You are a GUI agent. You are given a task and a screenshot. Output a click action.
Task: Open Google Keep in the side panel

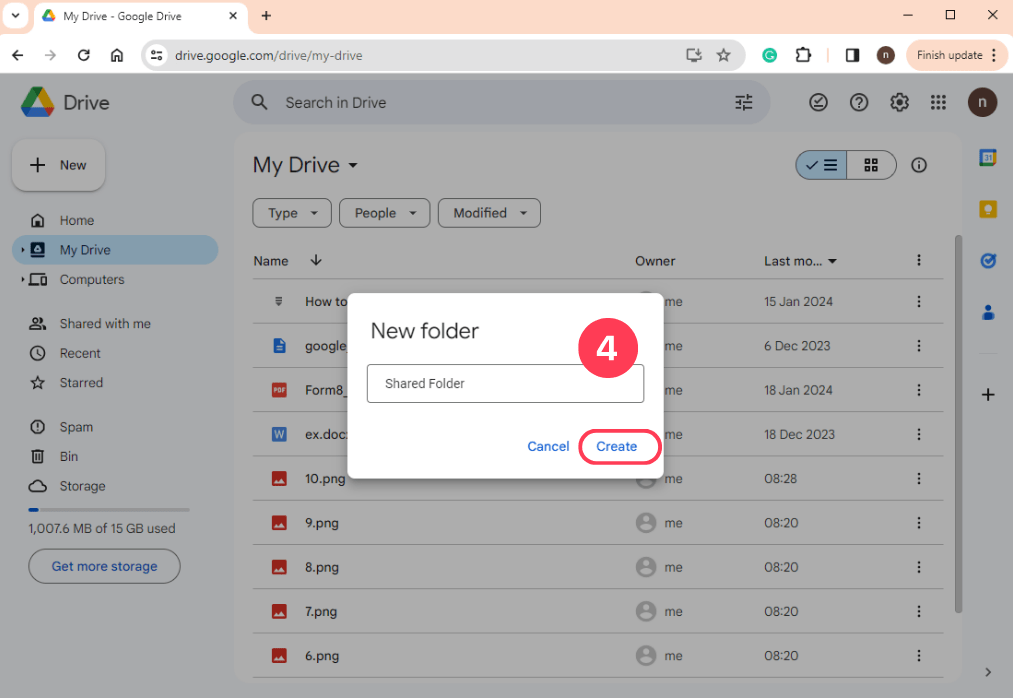point(988,209)
